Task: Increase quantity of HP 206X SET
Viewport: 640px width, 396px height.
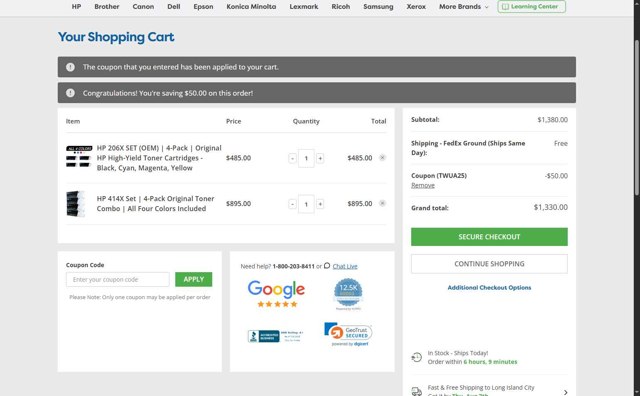Action: 320,158
